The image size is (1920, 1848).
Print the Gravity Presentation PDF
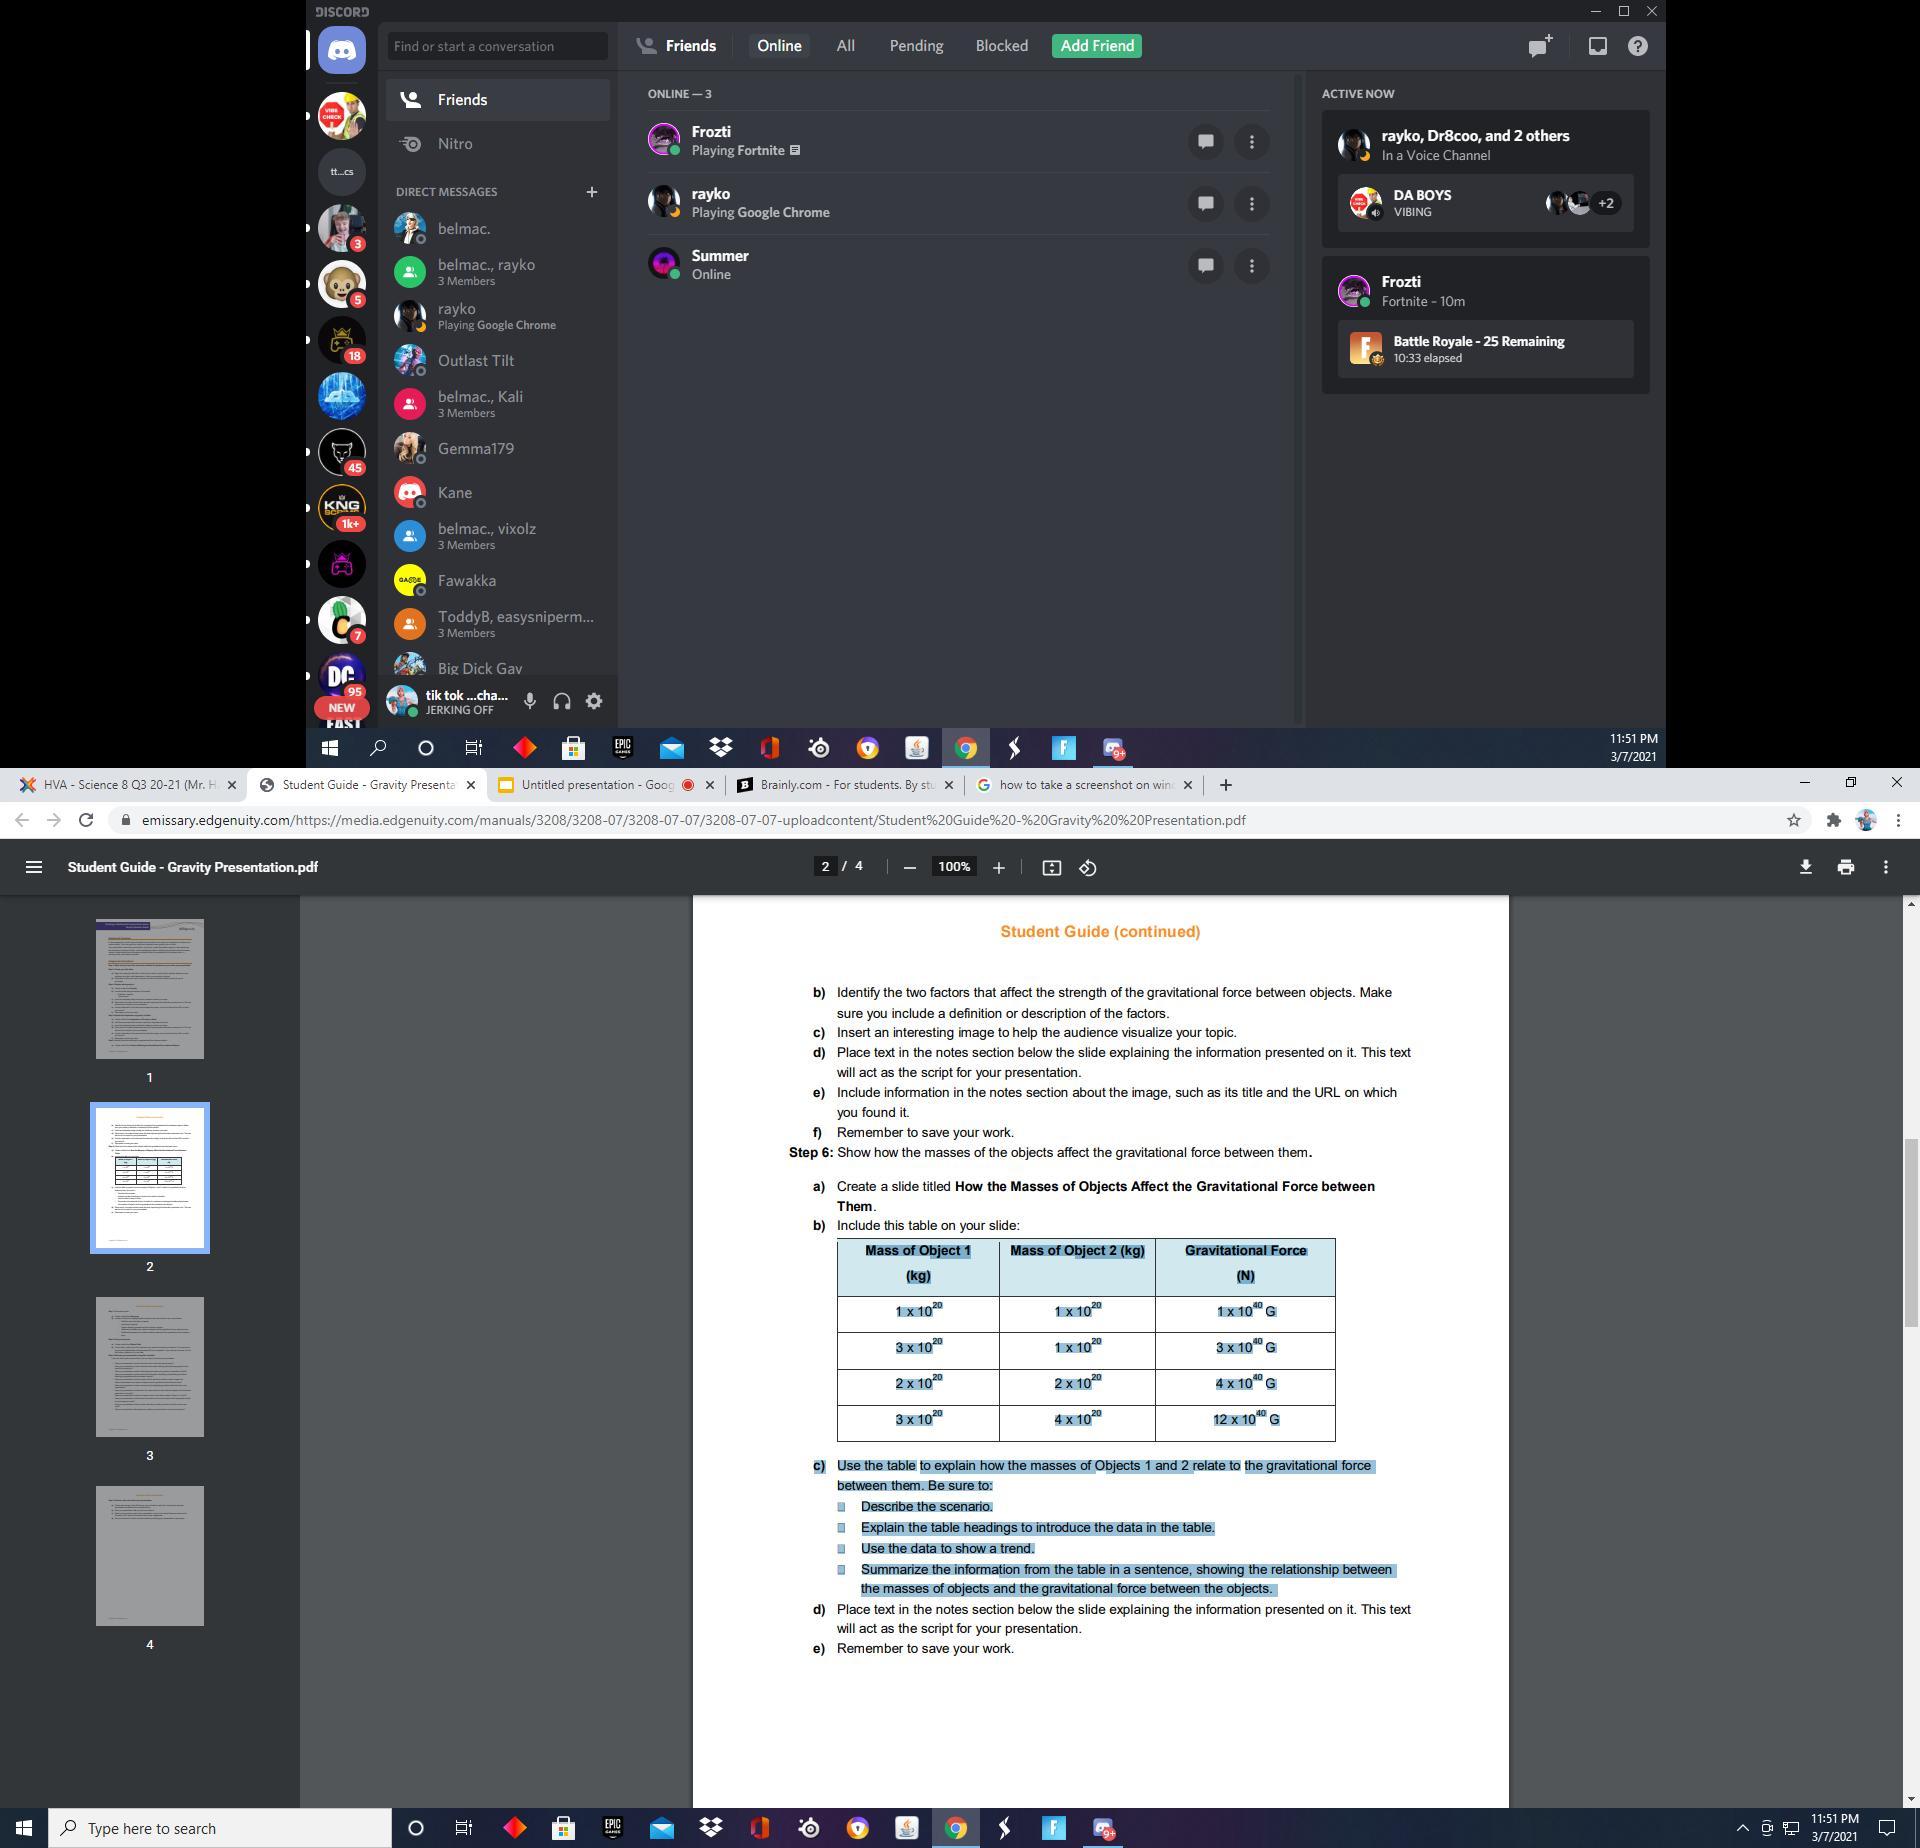(x=1845, y=867)
